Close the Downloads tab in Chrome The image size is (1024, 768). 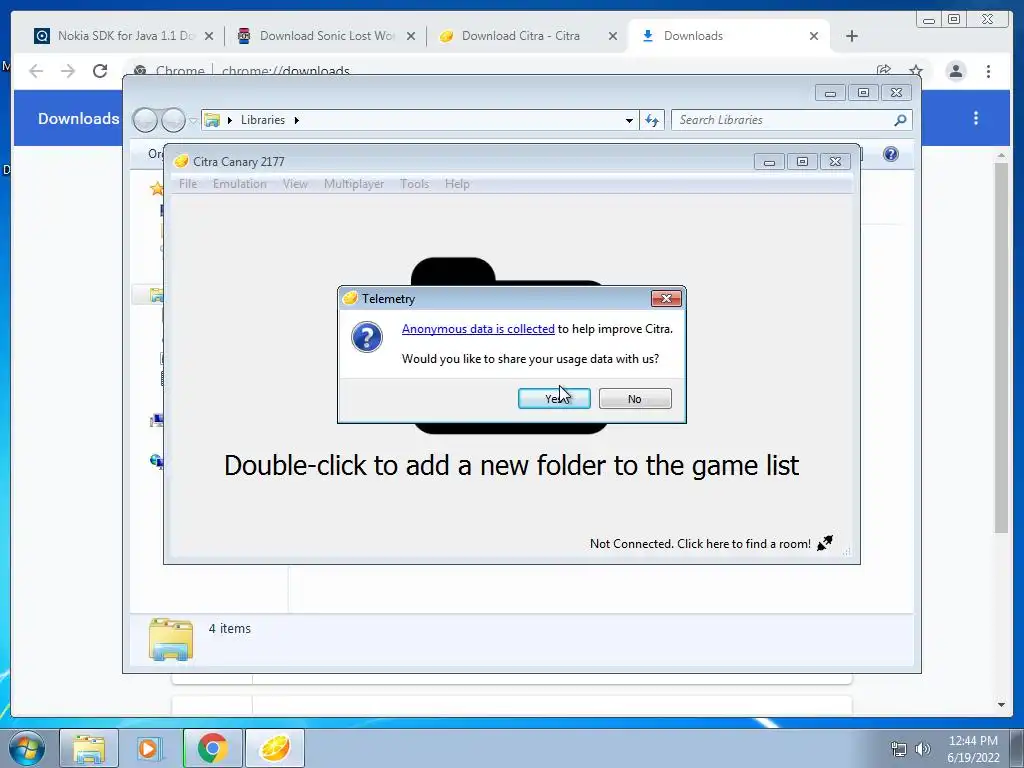814,36
